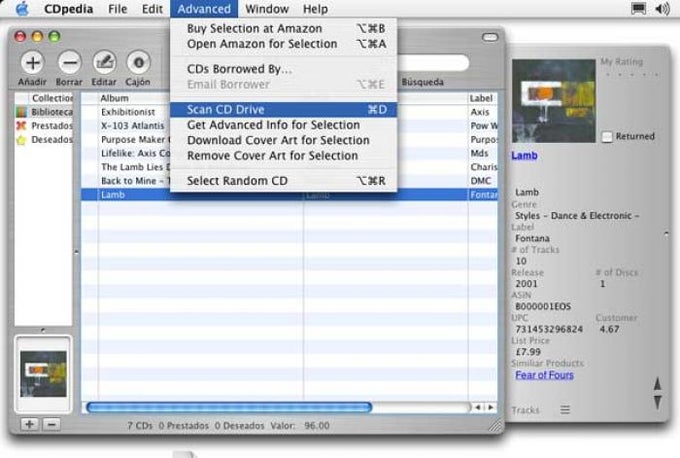This screenshot has height=458, width=680.
Task: Select the Lamb album row
Action: click(x=289, y=195)
